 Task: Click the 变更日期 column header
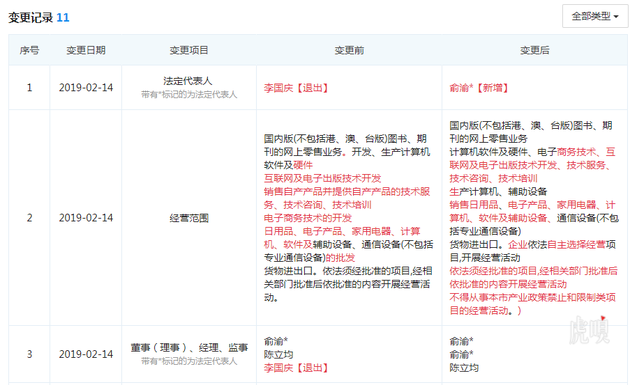tap(86, 50)
